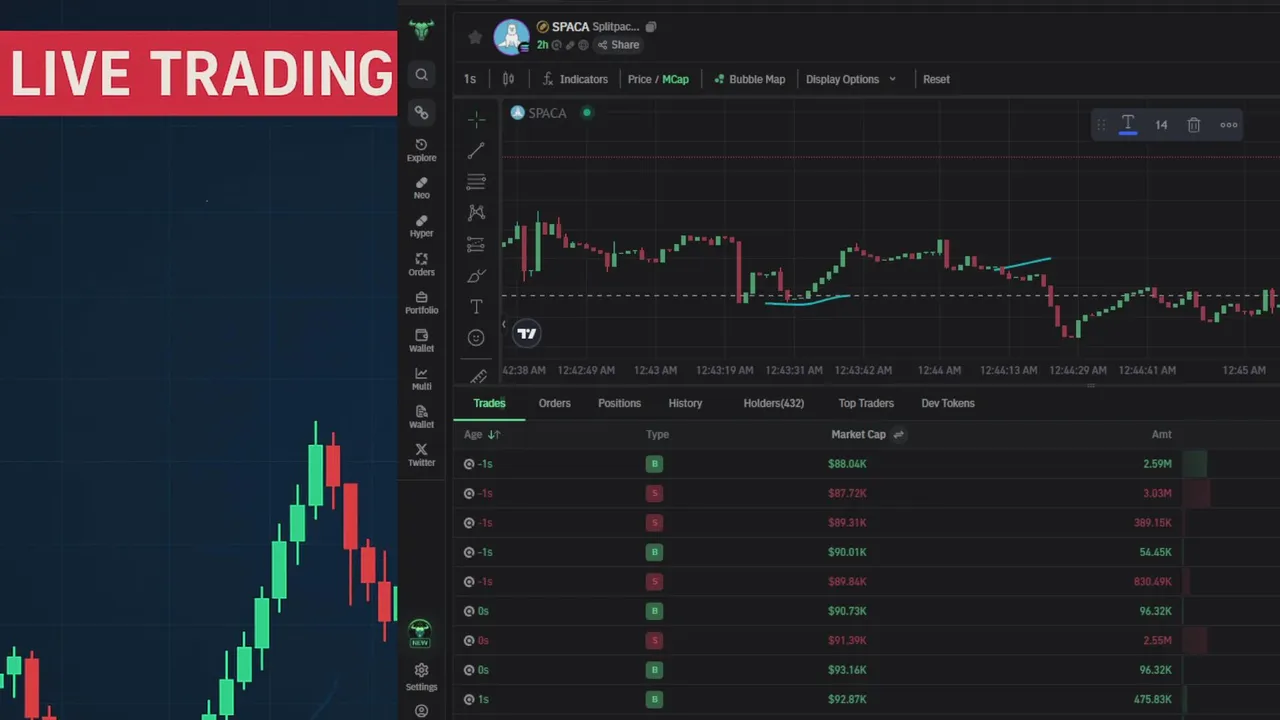Open the candlestick chart type selector

(x=508, y=79)
